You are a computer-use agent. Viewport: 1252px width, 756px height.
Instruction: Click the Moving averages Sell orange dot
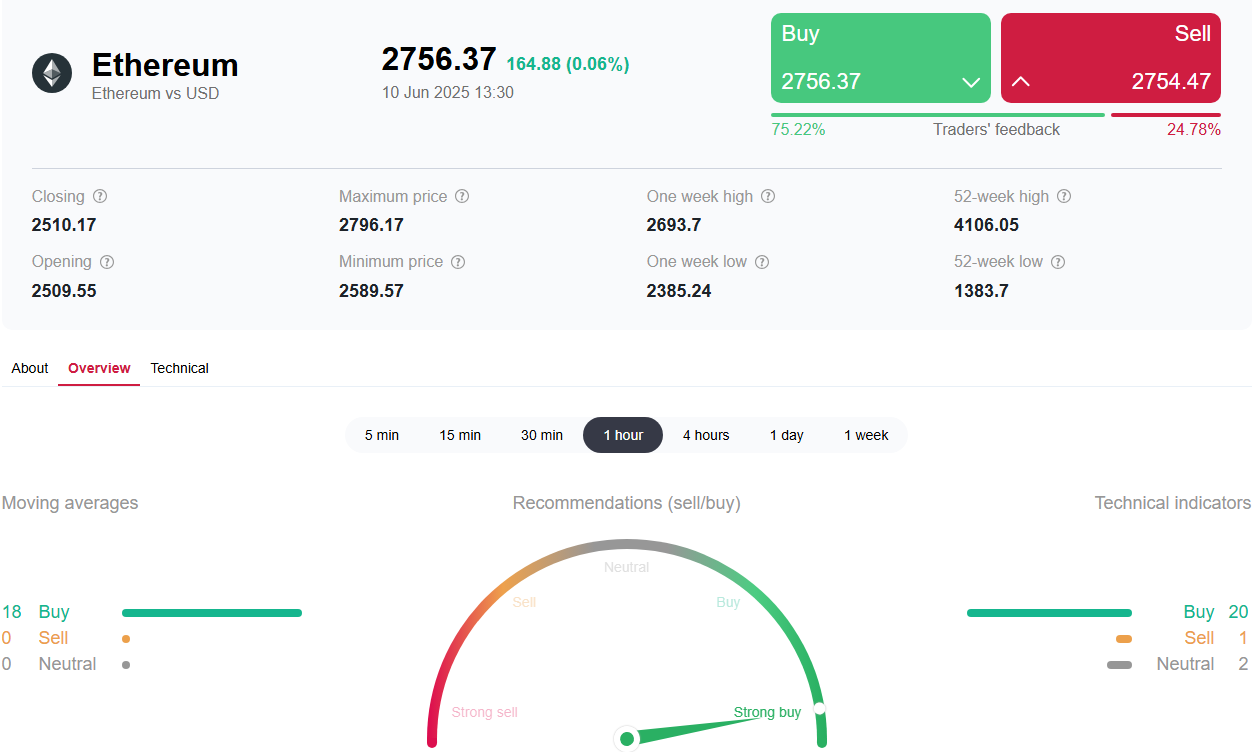[126, 638]
